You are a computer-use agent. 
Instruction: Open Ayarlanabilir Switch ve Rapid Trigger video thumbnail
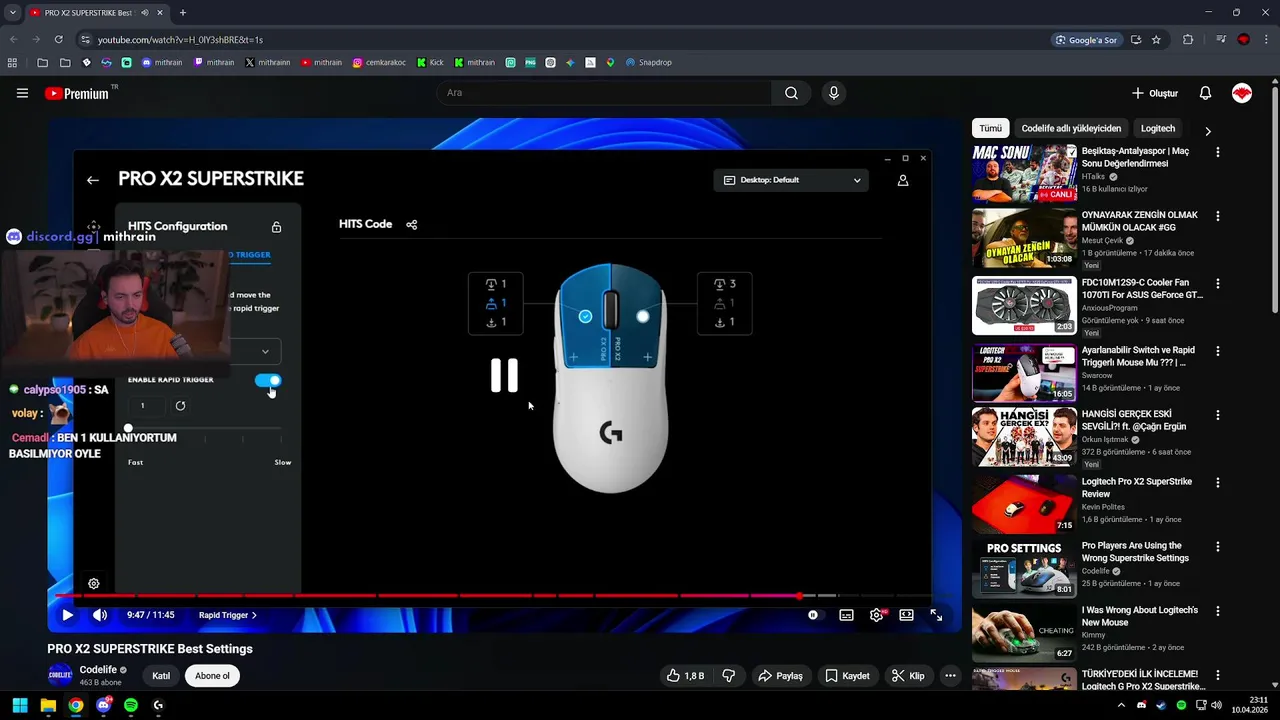click(x=1024, y=372)
